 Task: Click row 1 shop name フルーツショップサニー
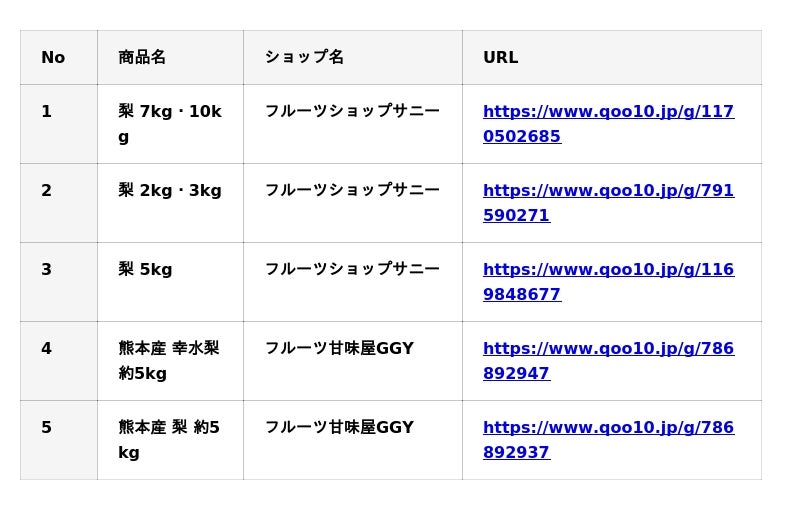pos(352,112)
